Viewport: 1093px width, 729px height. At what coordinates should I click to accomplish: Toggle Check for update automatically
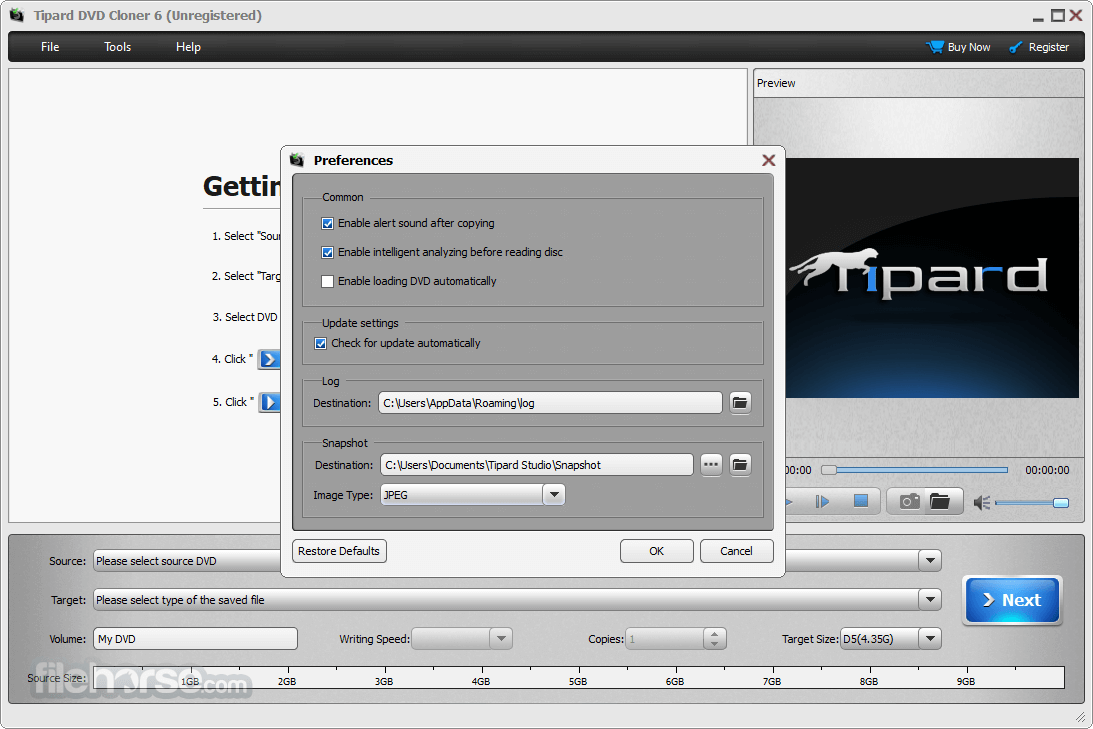[x=321, y=344]
